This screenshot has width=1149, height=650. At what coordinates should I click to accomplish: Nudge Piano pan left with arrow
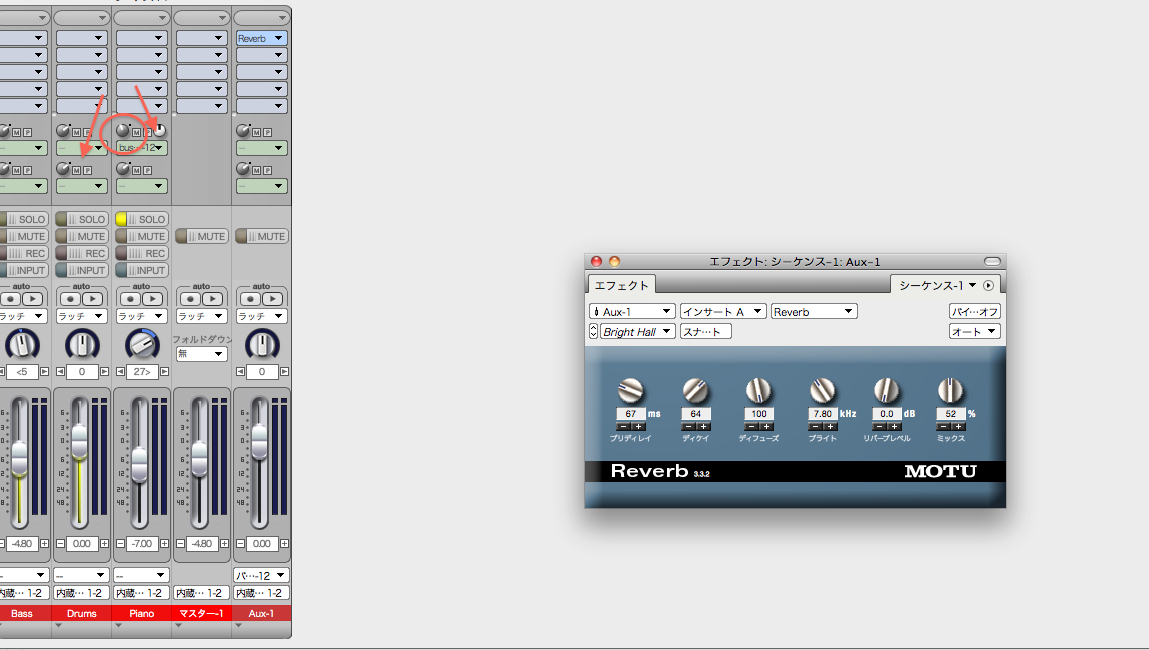[121, 372]
